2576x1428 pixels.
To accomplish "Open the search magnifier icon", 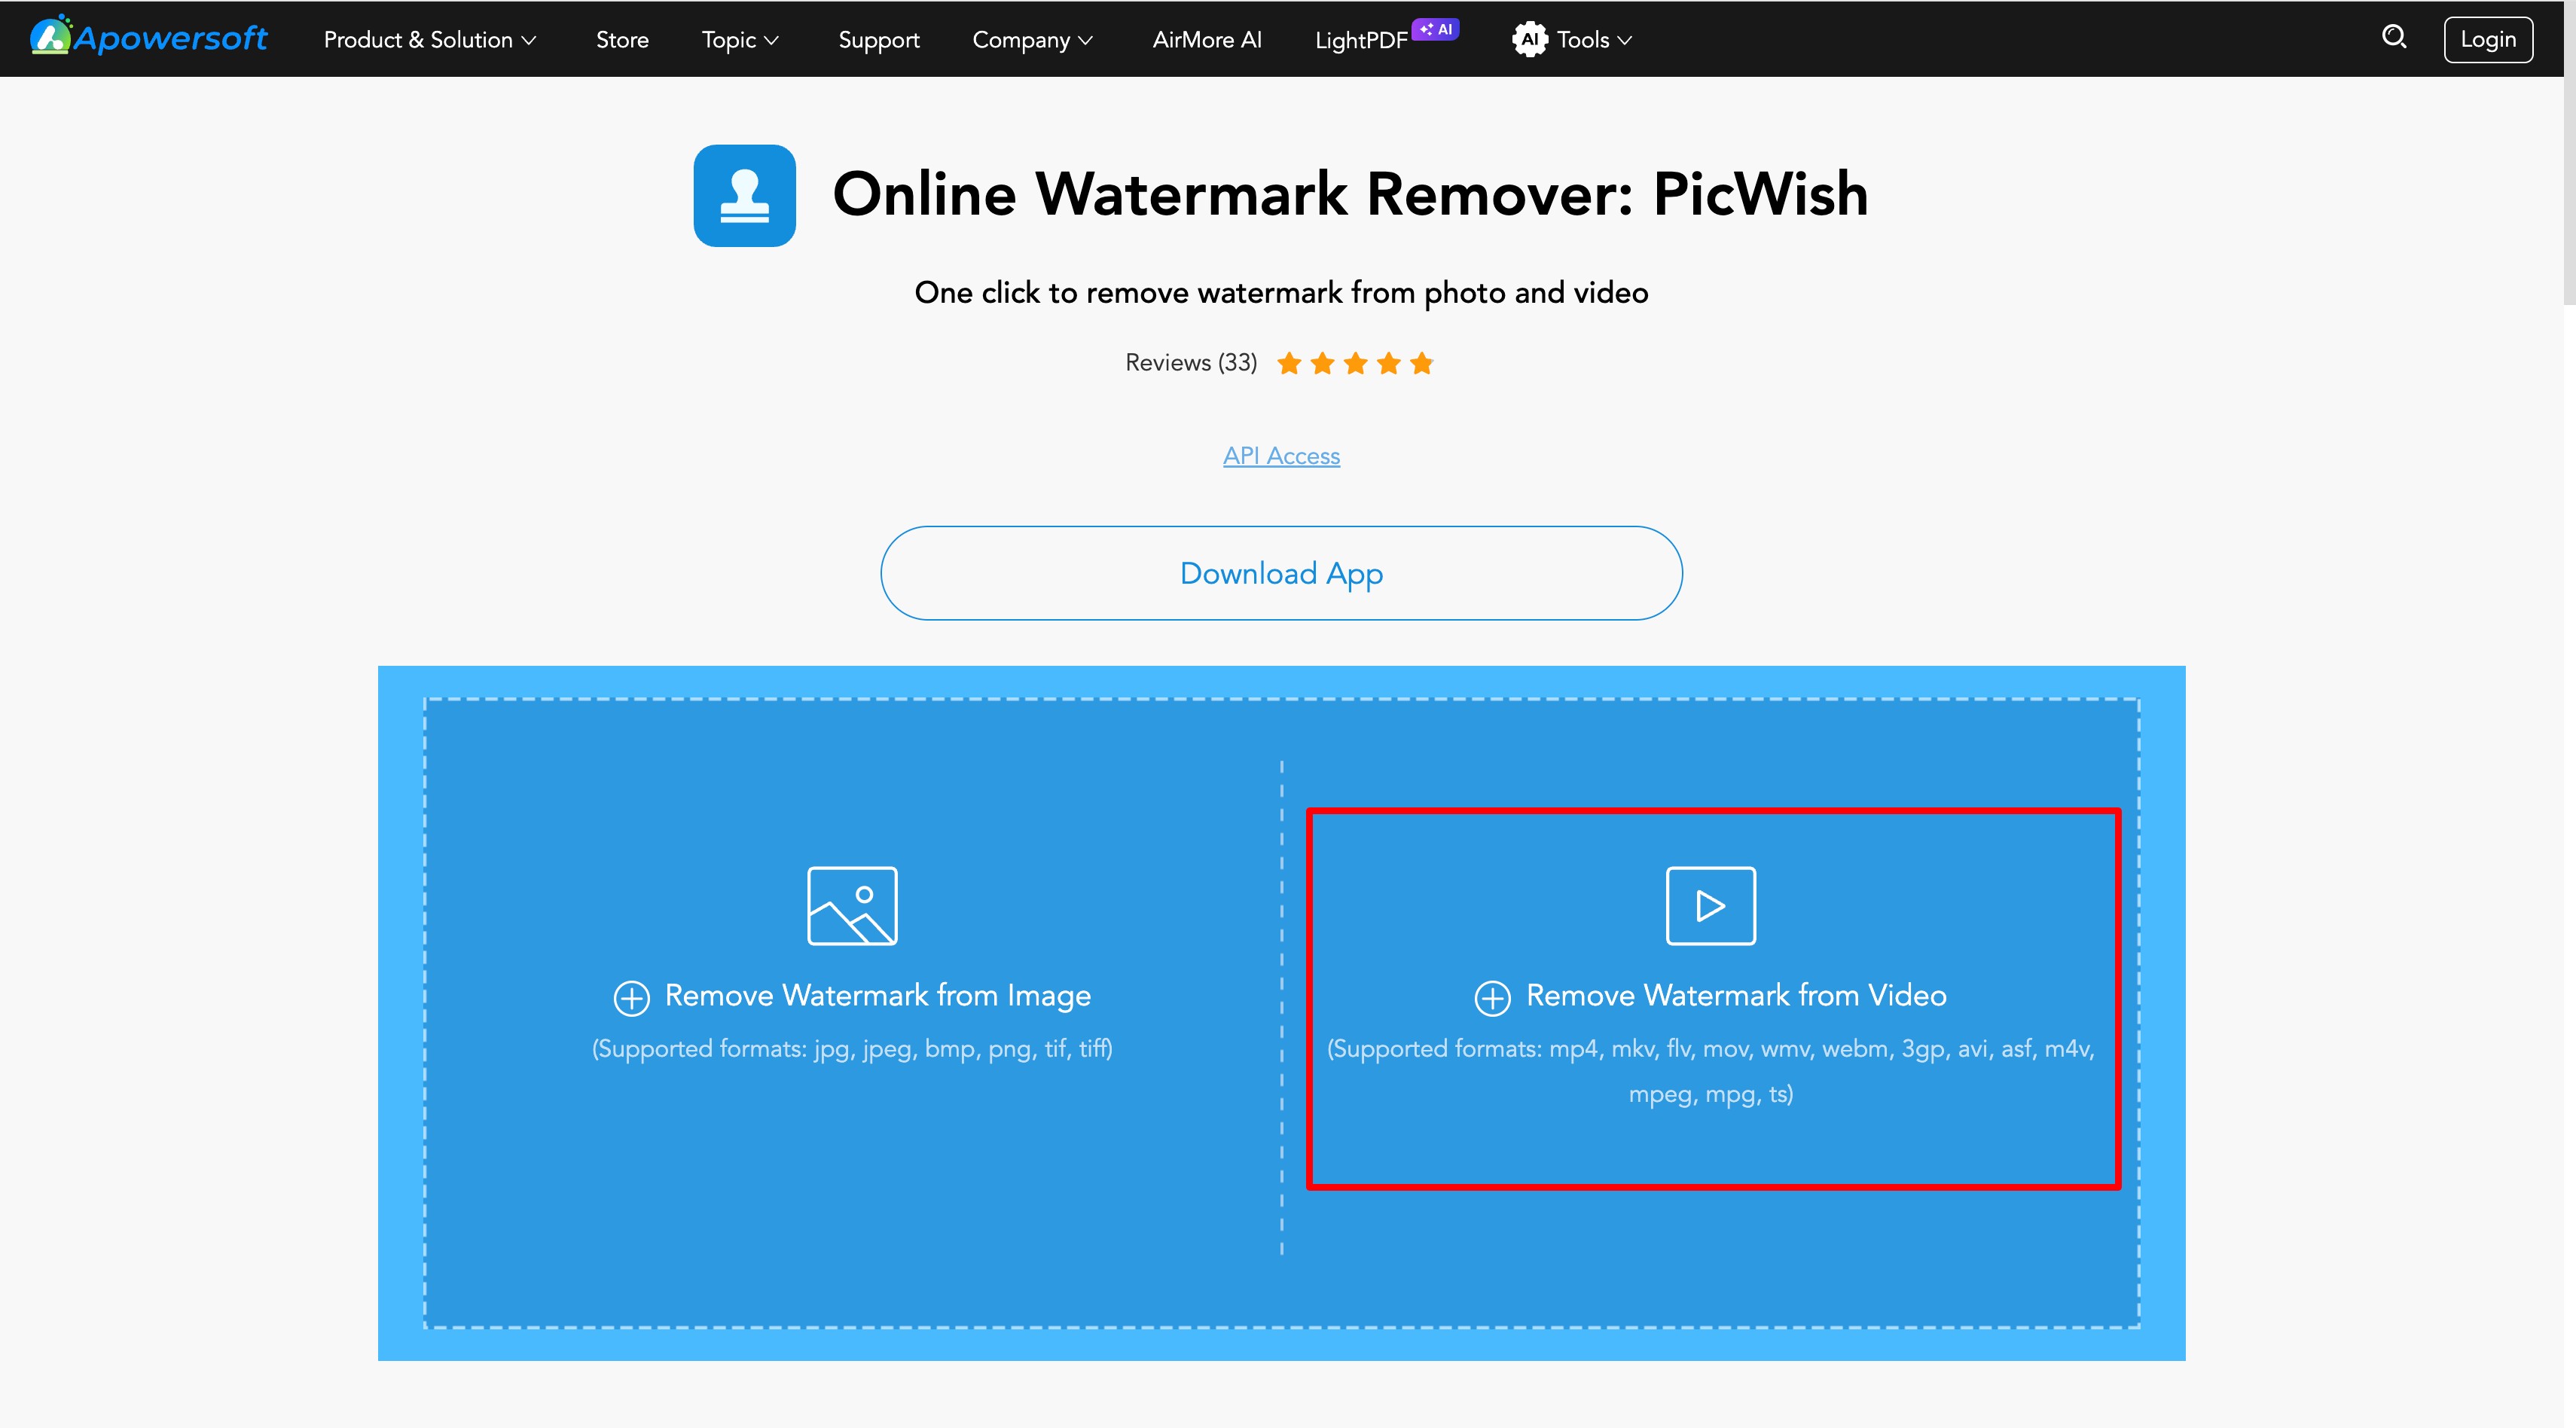I will coord(2394,38).
